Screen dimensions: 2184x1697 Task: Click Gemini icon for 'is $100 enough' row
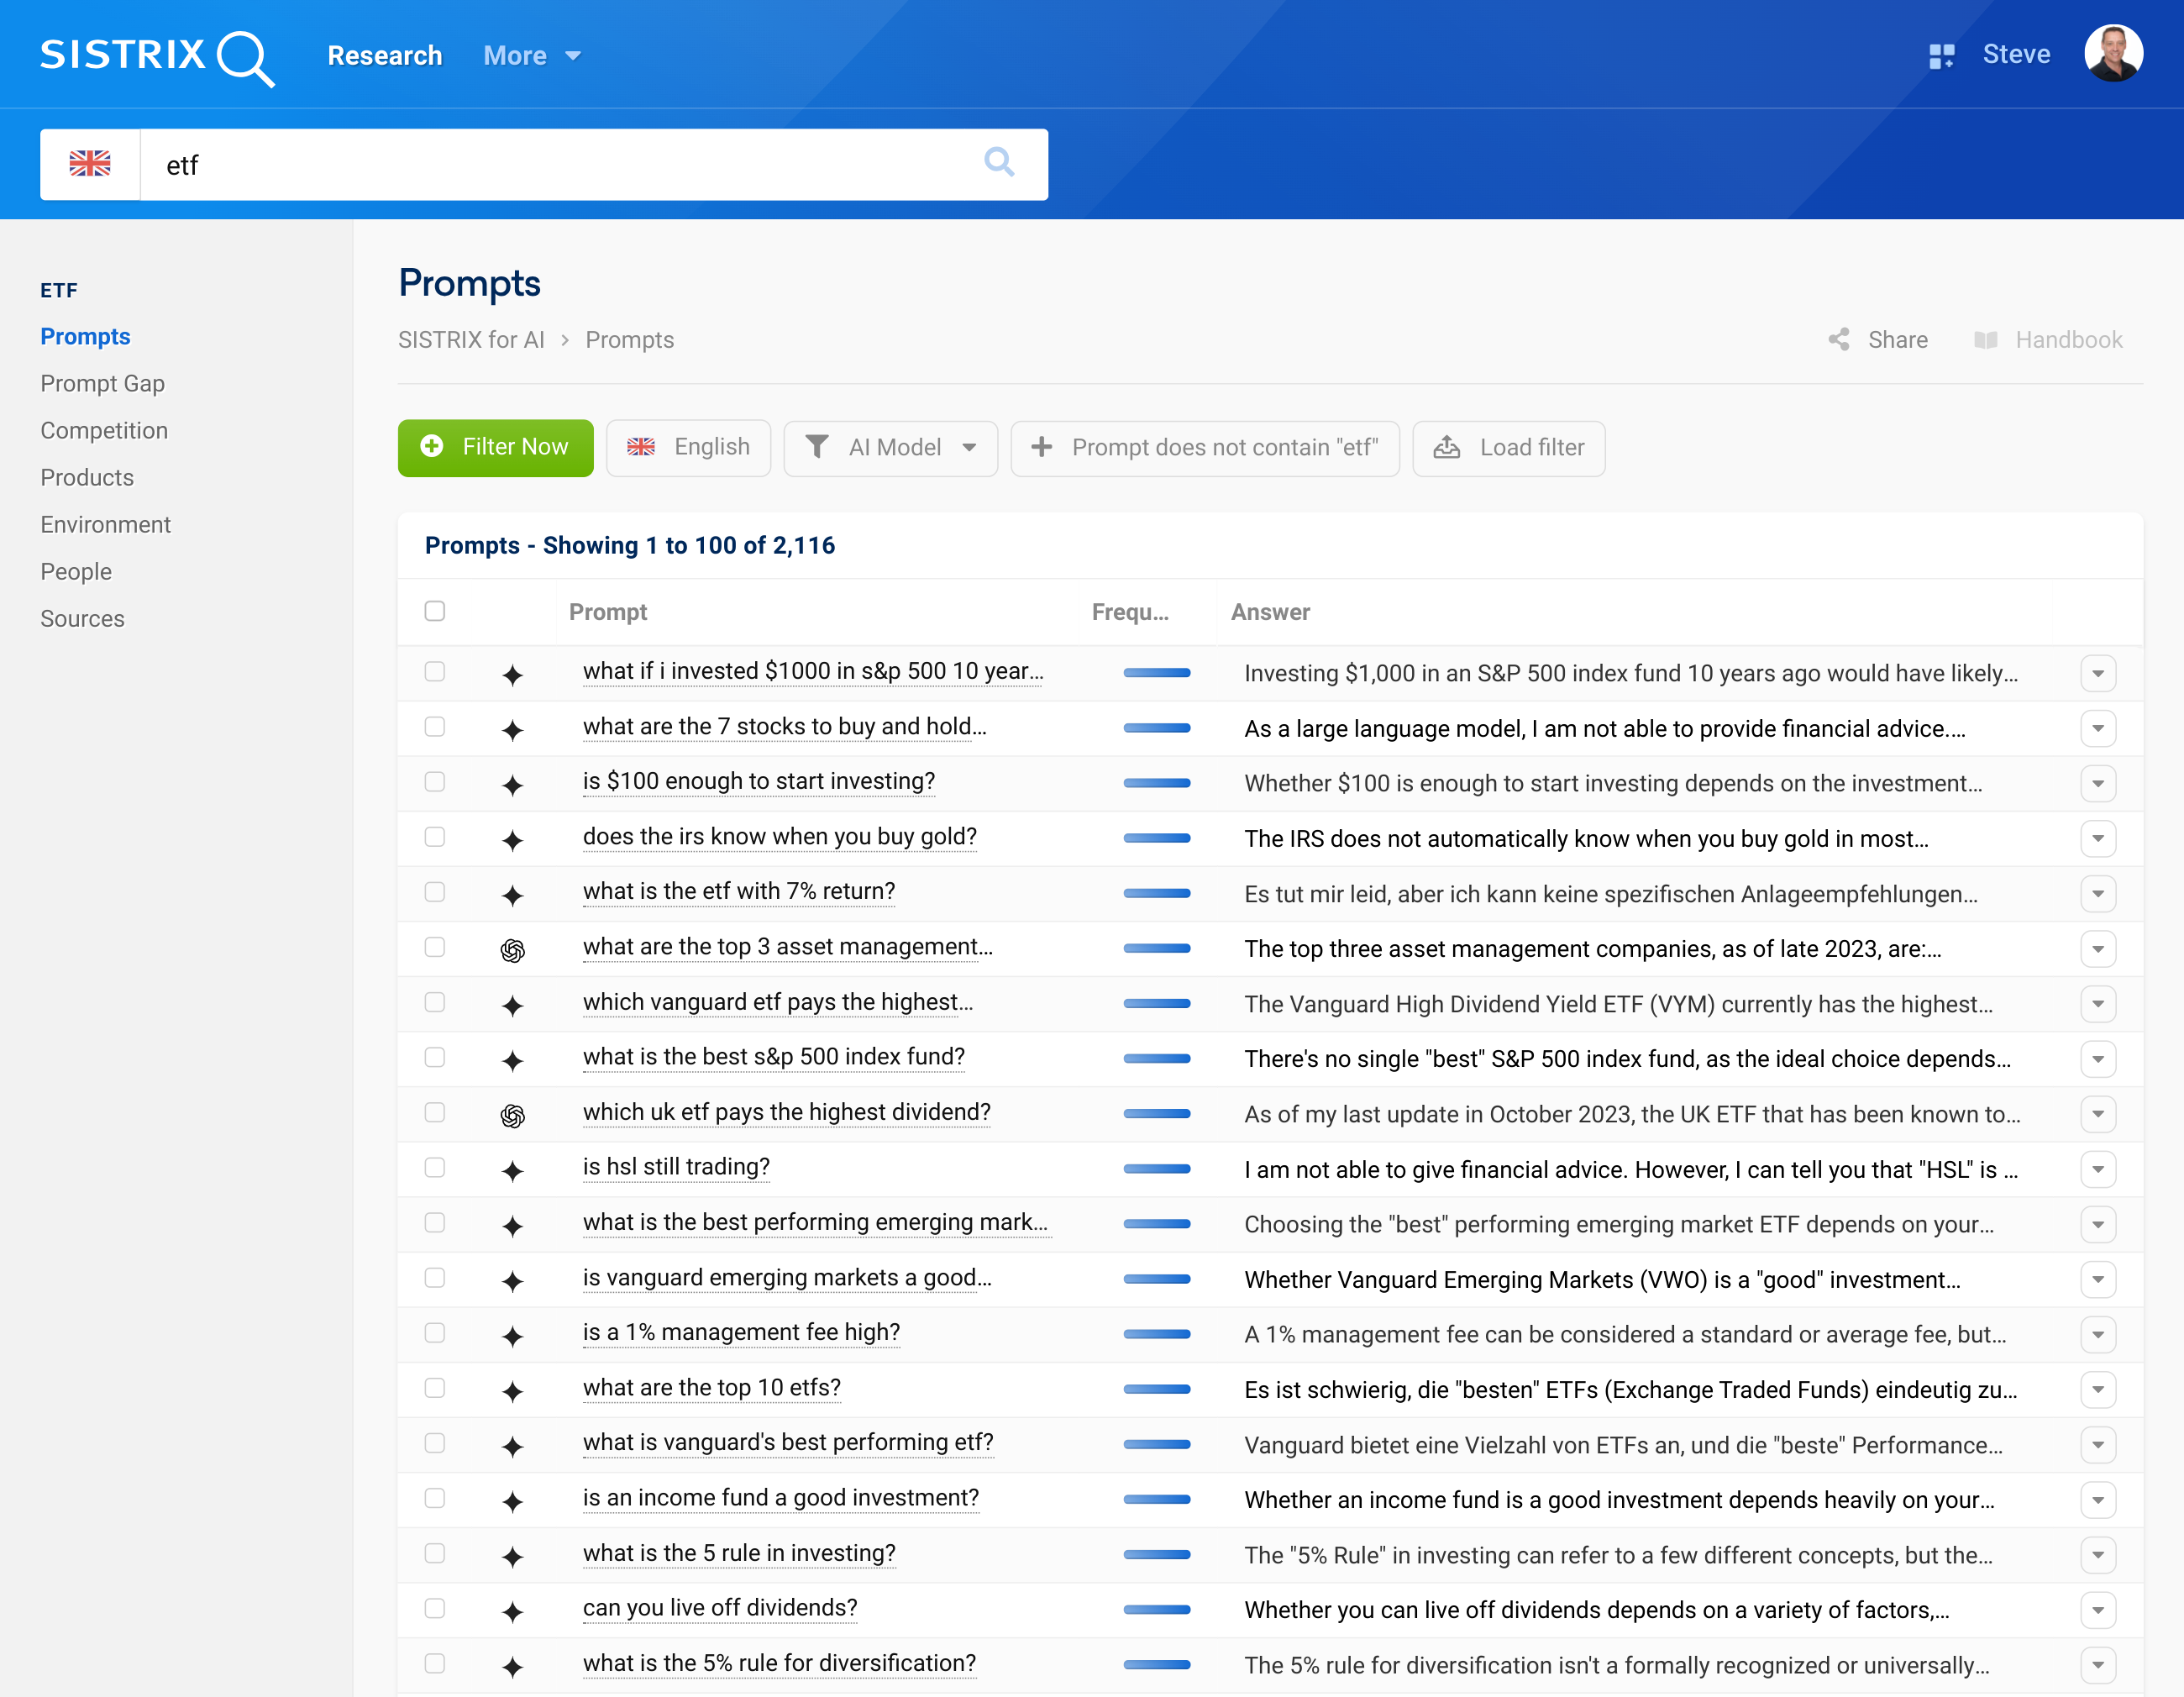(513, 785)
